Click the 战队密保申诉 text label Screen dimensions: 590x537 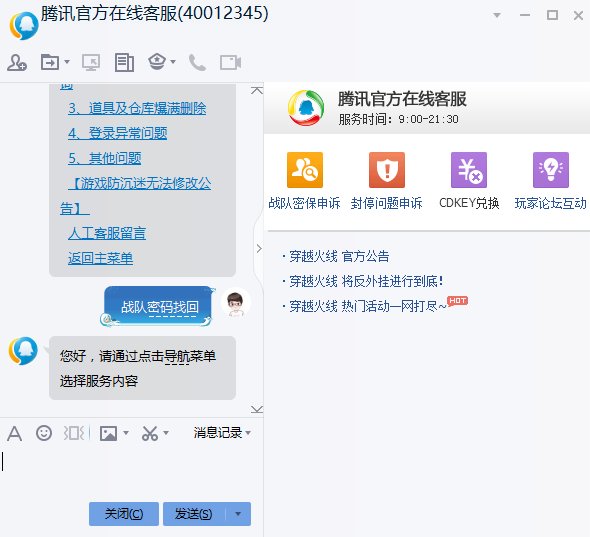tap(304, 203)
